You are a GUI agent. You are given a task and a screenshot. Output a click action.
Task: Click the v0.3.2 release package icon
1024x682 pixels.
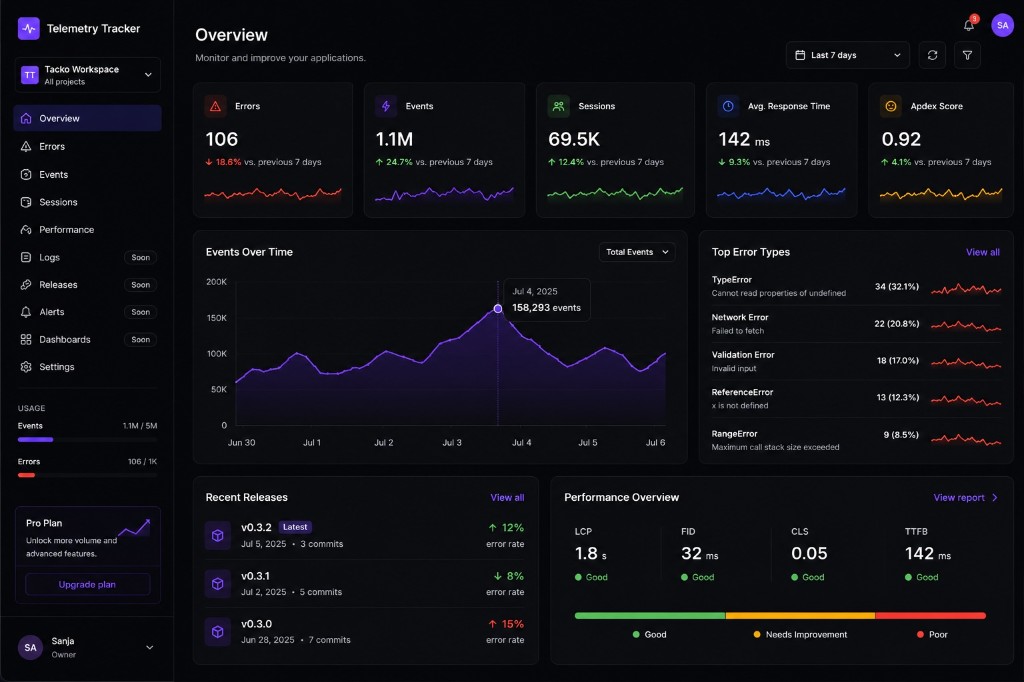tap(218, 536)
